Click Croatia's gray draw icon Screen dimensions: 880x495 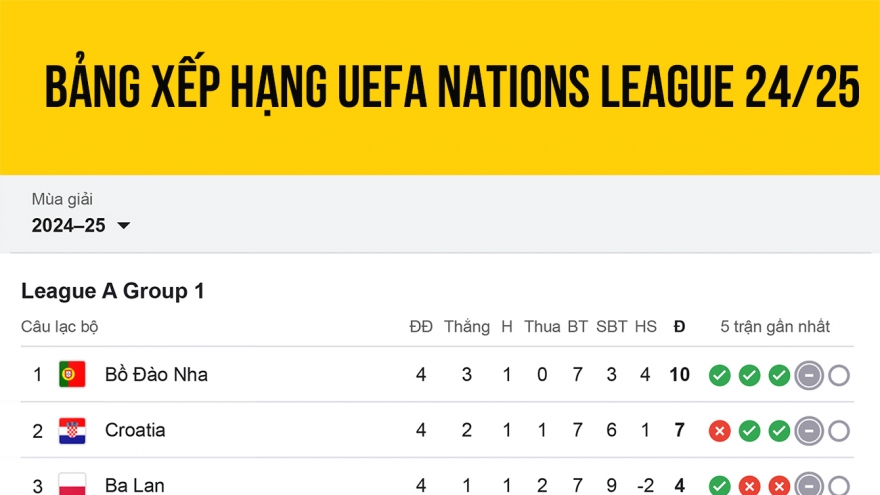[x=809, y=432]
